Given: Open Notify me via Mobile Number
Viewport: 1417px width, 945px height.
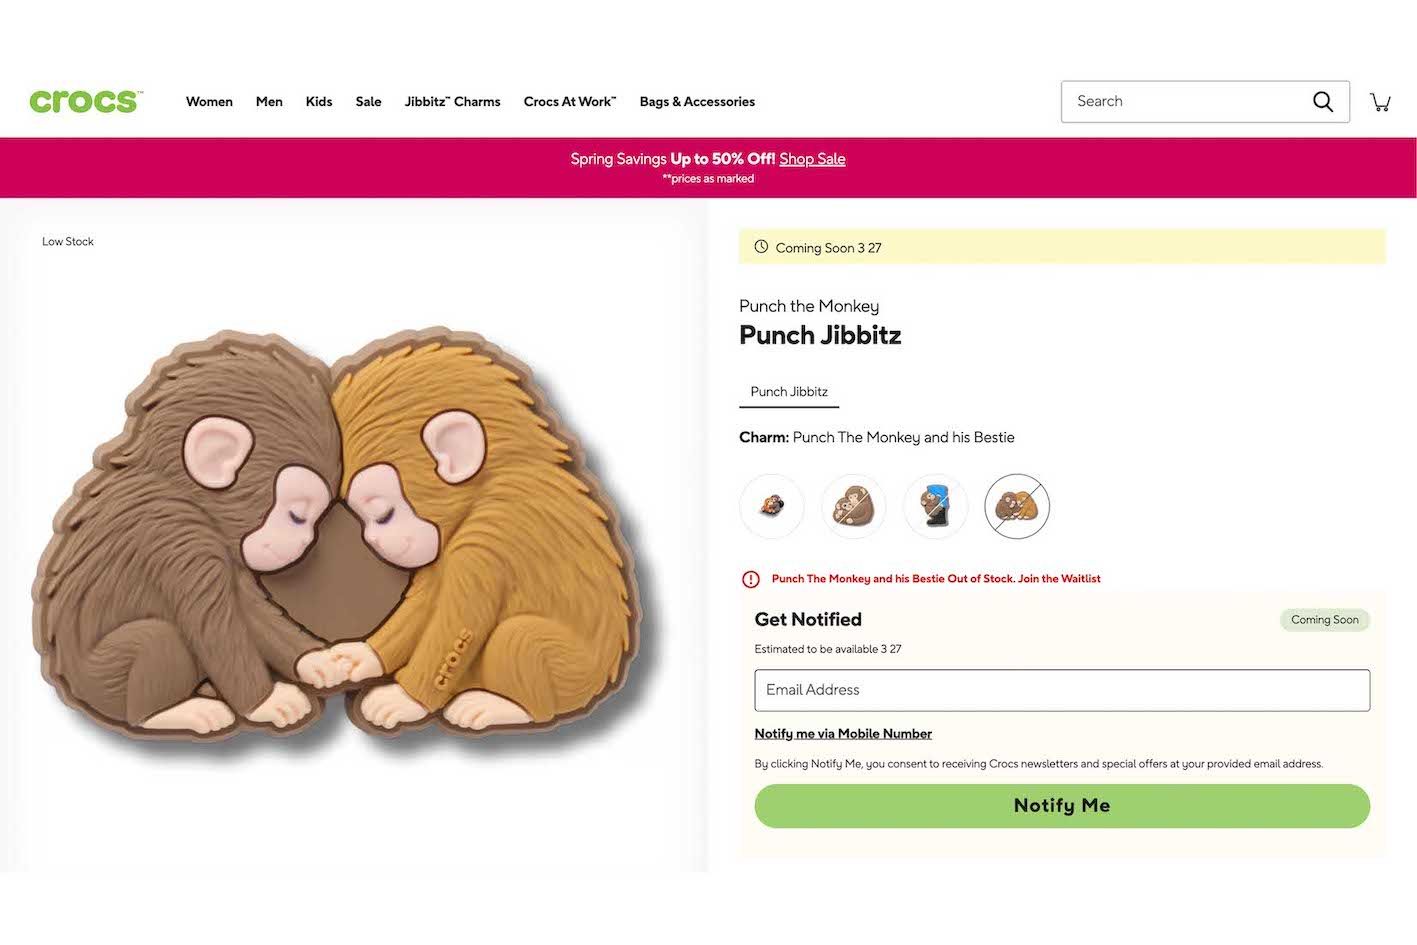Looking at the screenshot, I should pos(843,733).
